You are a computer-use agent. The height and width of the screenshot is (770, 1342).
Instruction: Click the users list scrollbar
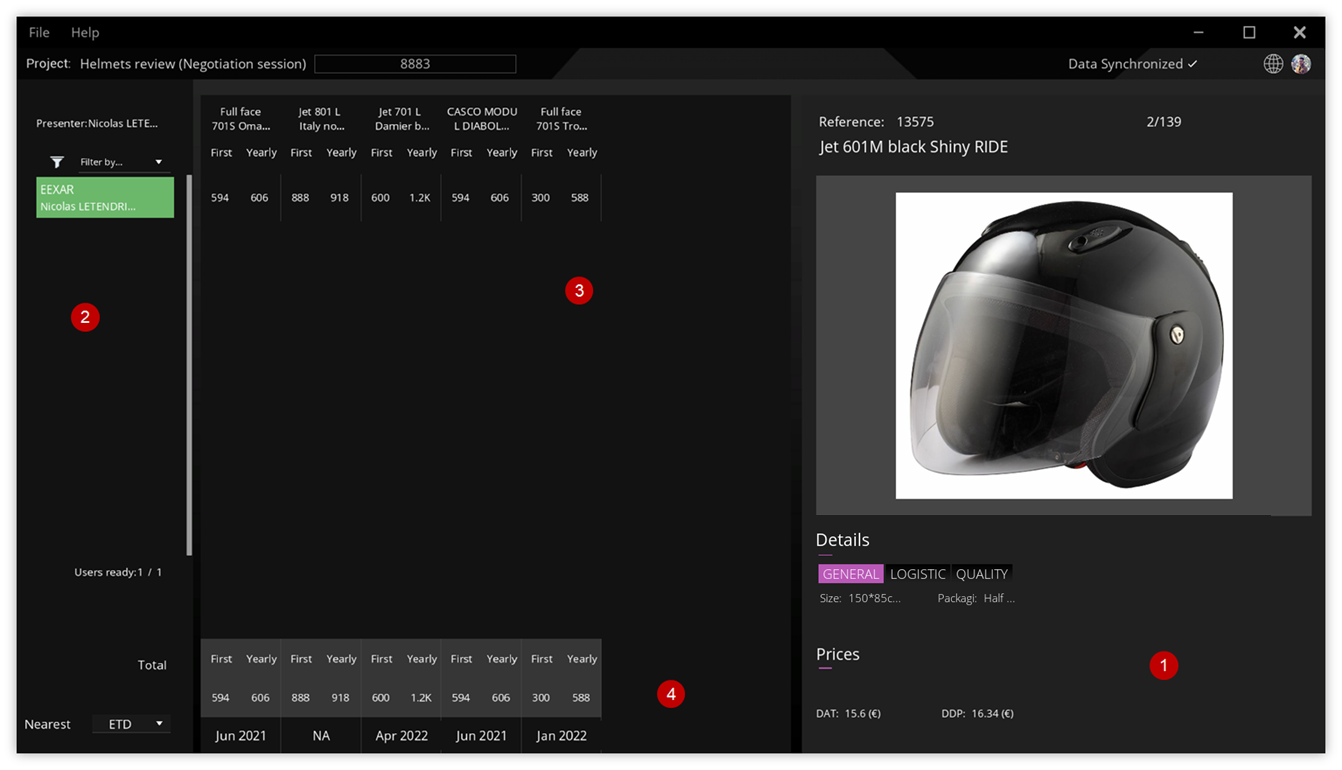pyautogui.click(x=189, y=365)
